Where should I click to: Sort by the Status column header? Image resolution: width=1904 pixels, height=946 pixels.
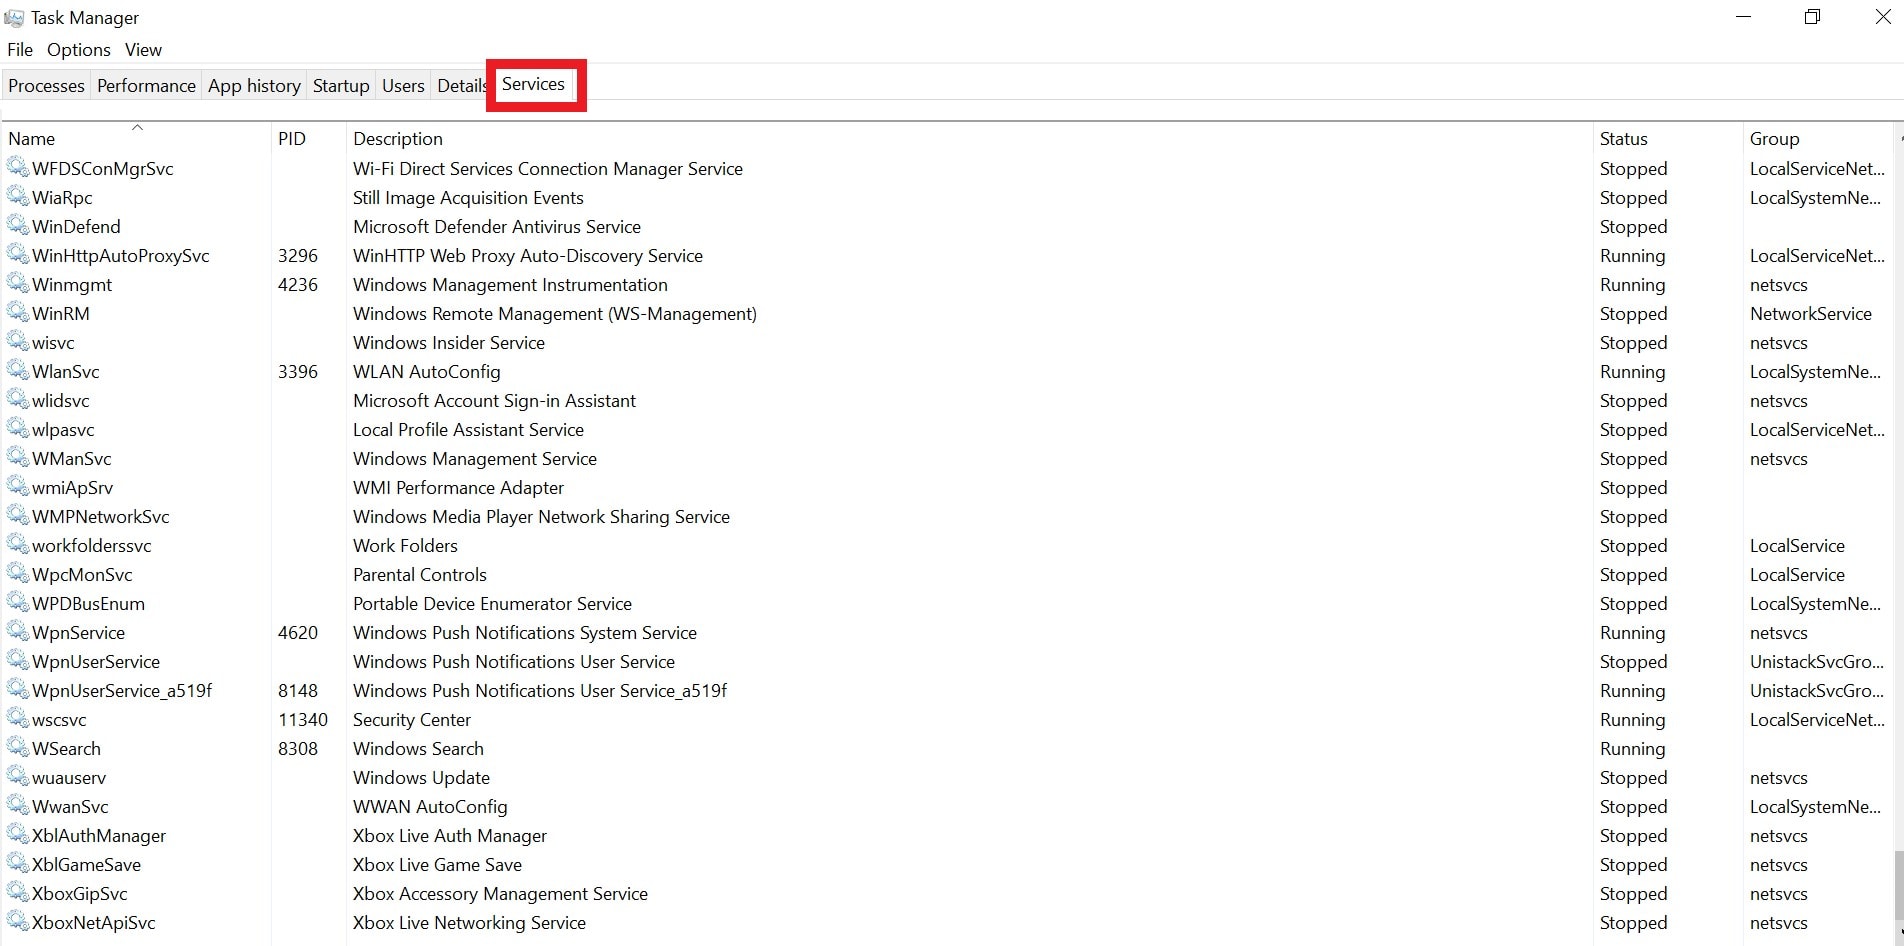click(1667, 138)
